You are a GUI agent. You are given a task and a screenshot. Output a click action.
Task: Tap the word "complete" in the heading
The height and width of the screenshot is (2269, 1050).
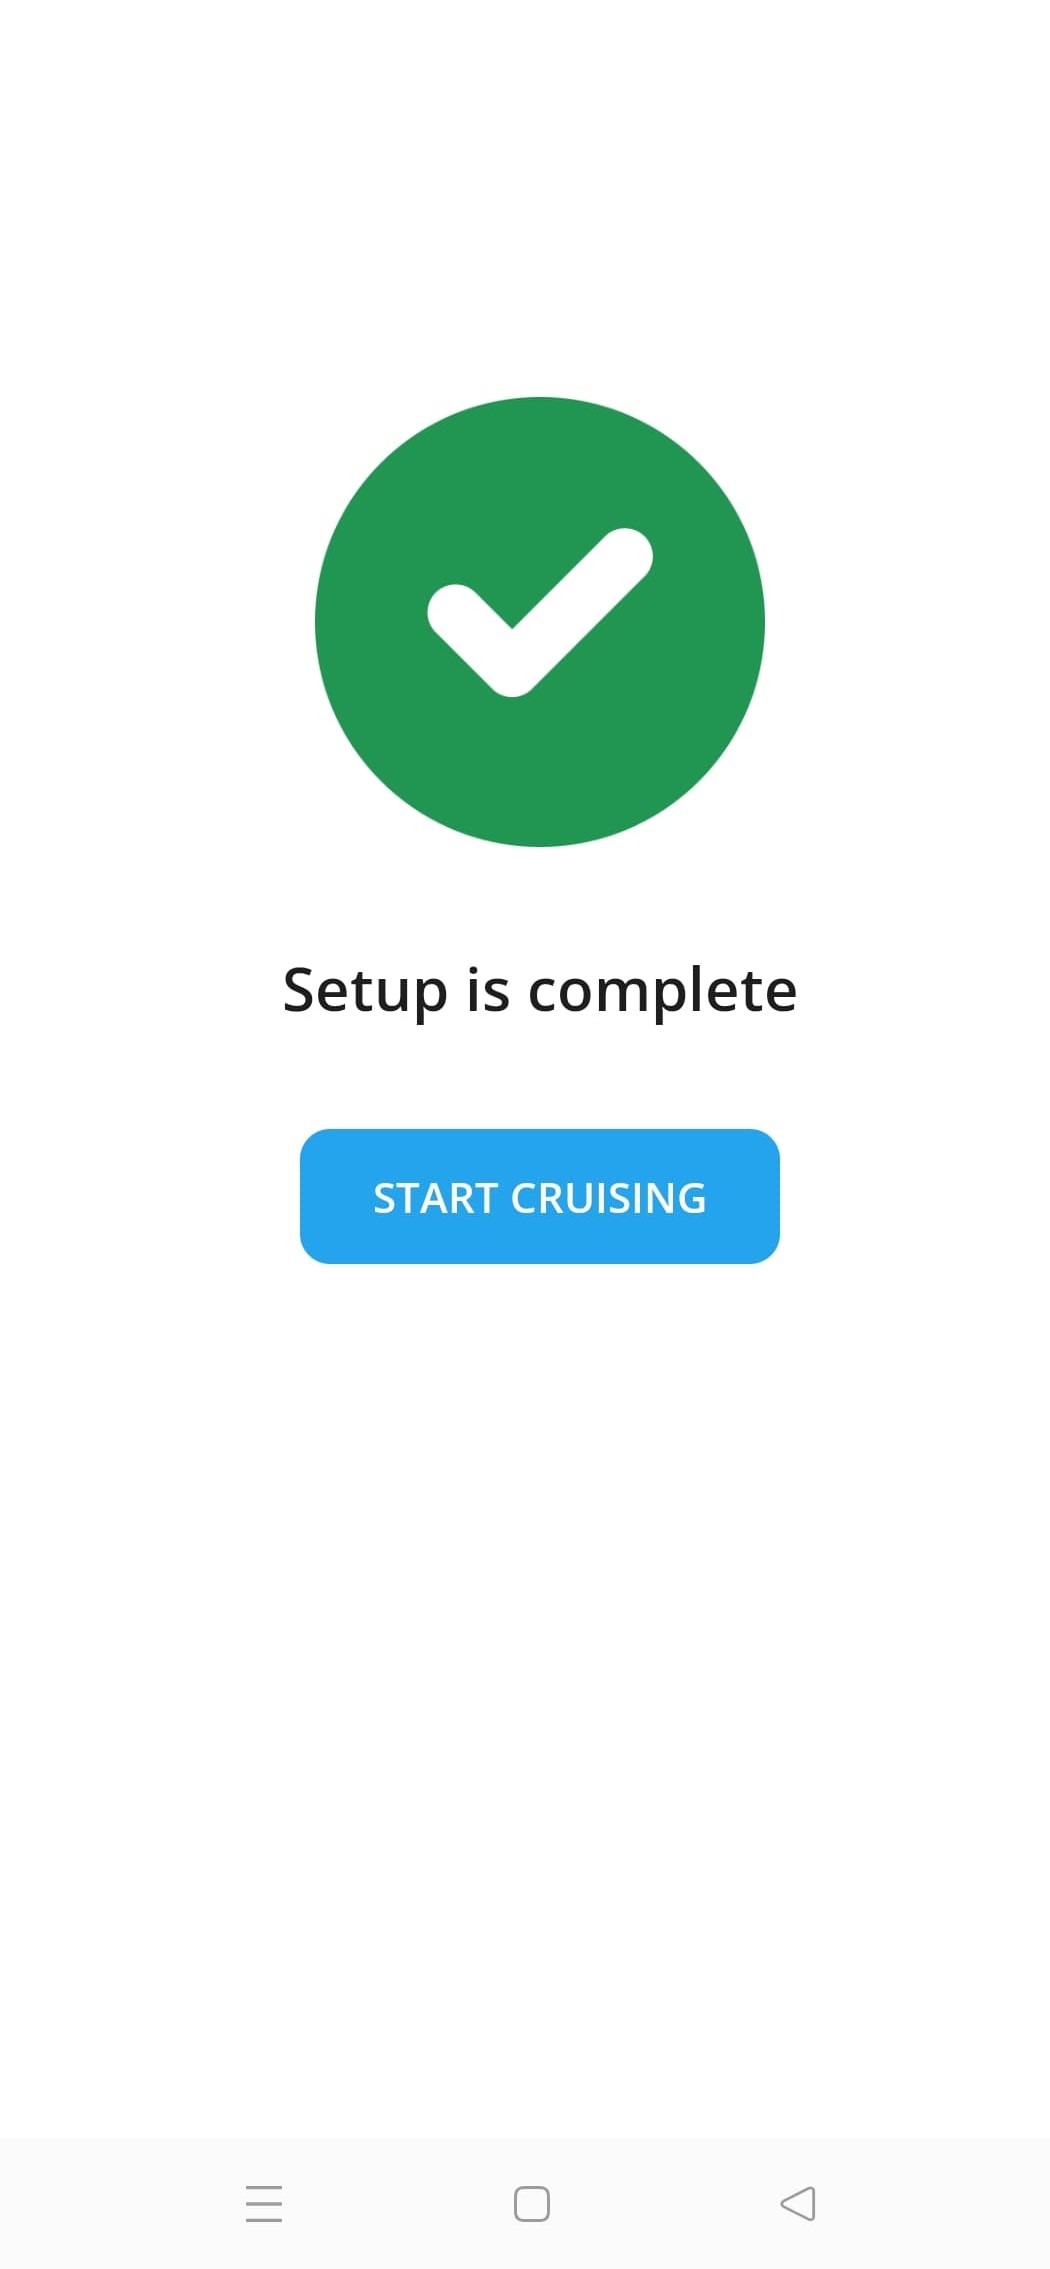pyautogui.click(x=662, y=992)
